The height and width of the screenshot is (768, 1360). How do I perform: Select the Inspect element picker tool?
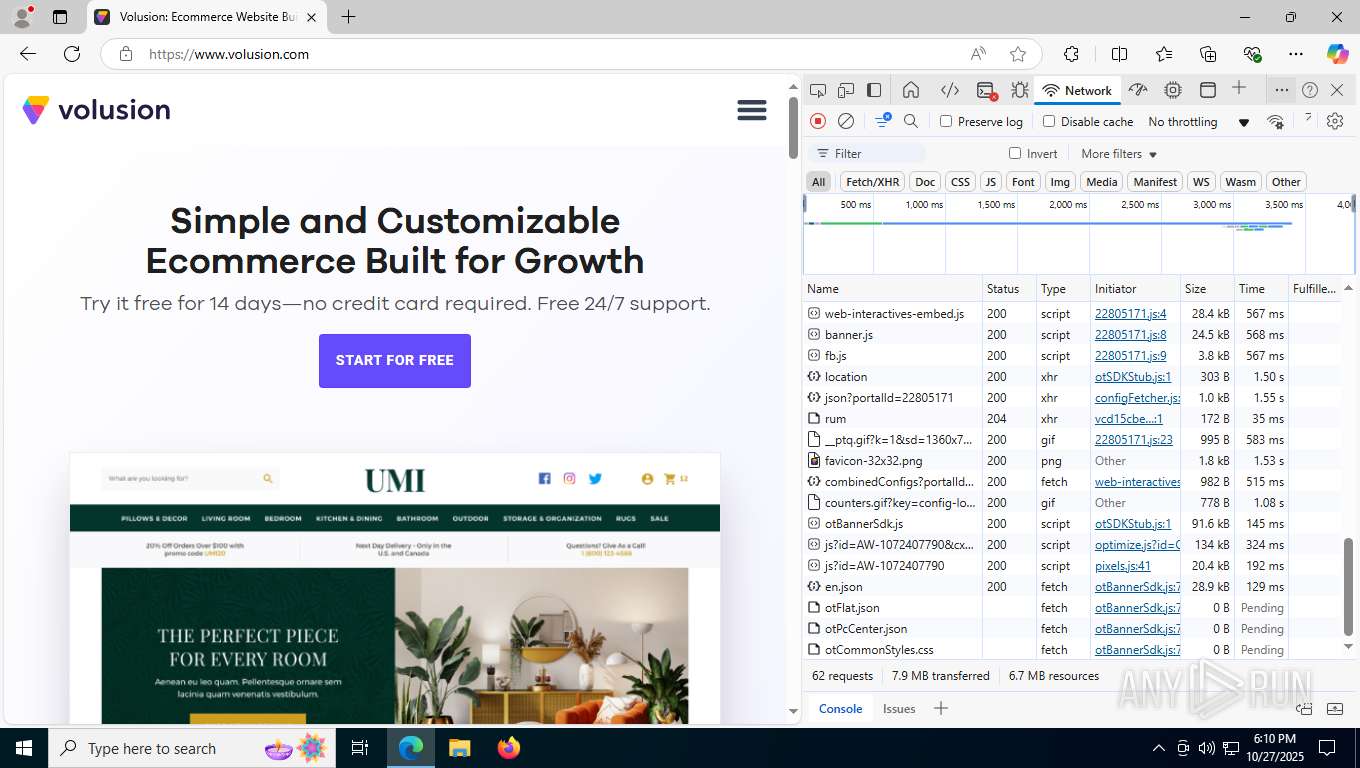(818, 90)
